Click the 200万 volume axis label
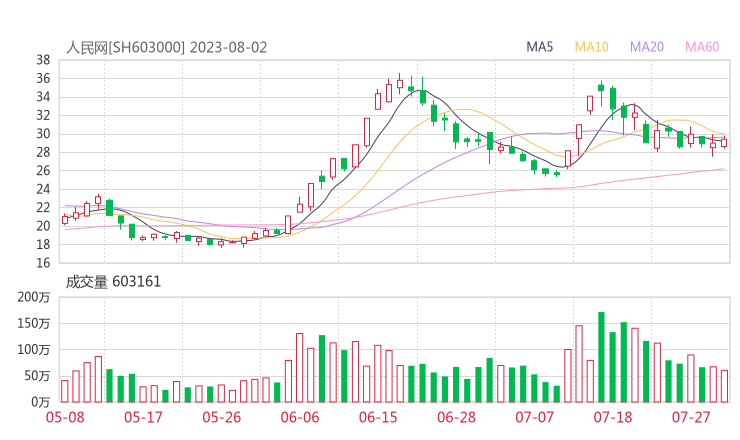The height and width of the screenshot is (440, 740). 34,297
